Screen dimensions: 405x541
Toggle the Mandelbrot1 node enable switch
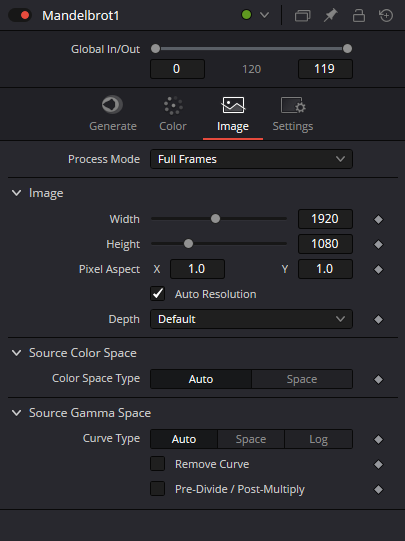click(x=20, y=15)
